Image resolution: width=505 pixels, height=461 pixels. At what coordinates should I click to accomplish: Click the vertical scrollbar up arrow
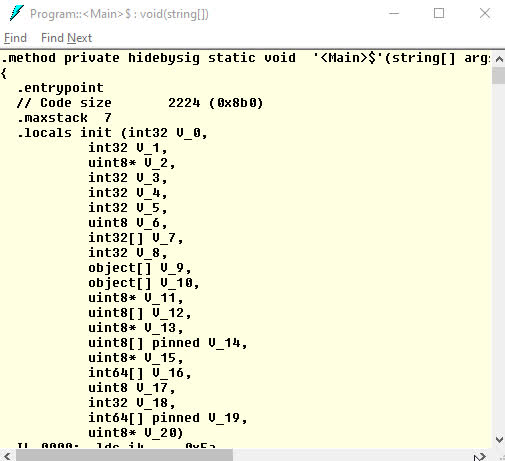(499, 59)
